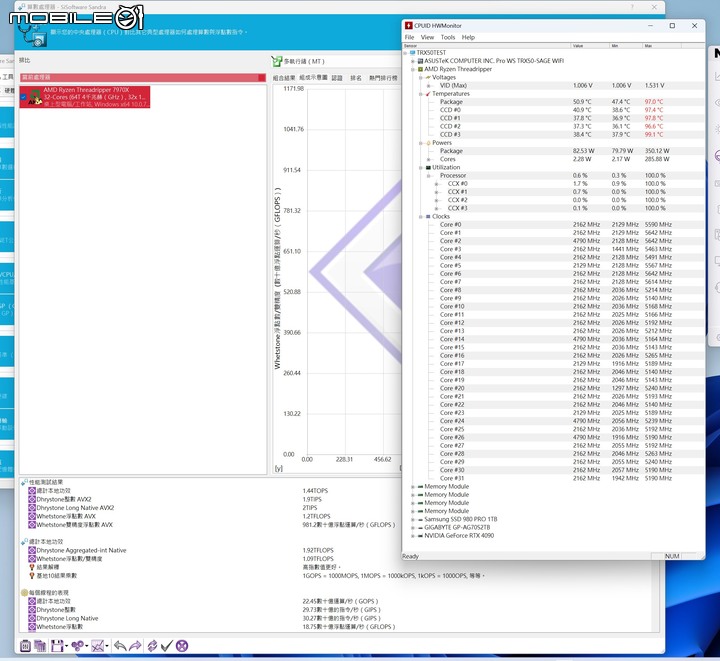Switch to the 組成示意圖 tab in Sandra

pos(314,78)
